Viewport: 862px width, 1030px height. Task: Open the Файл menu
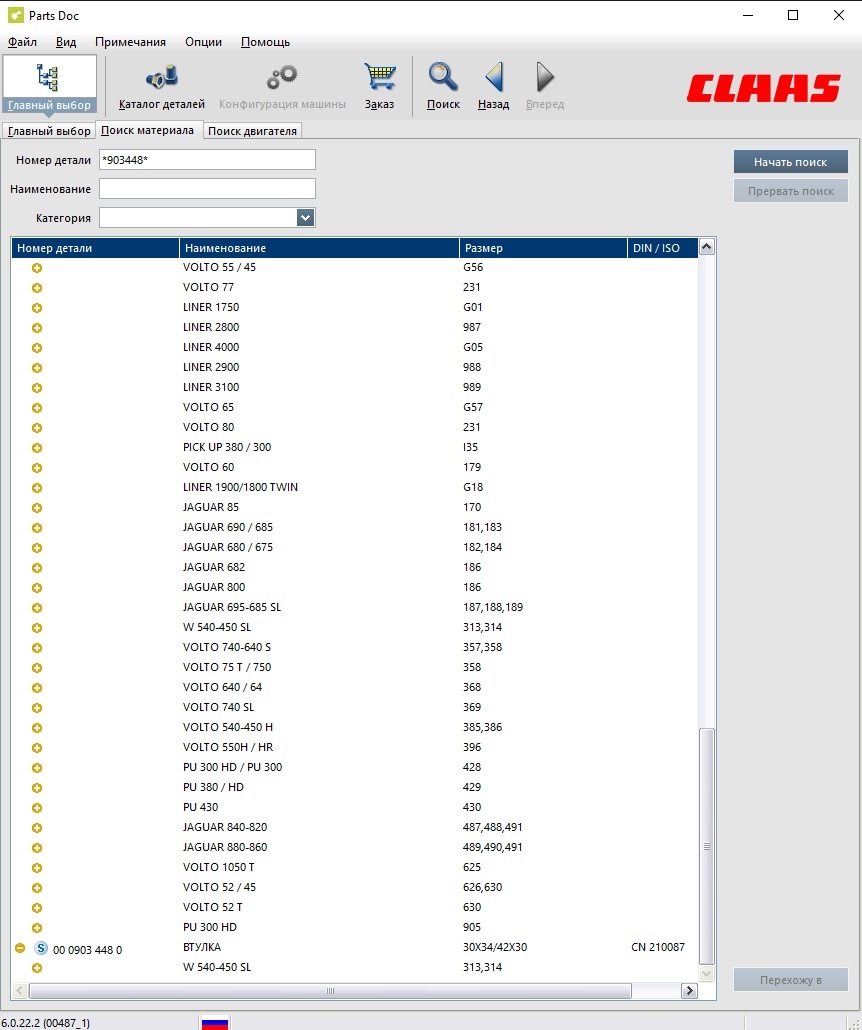(x=22, y=42)
